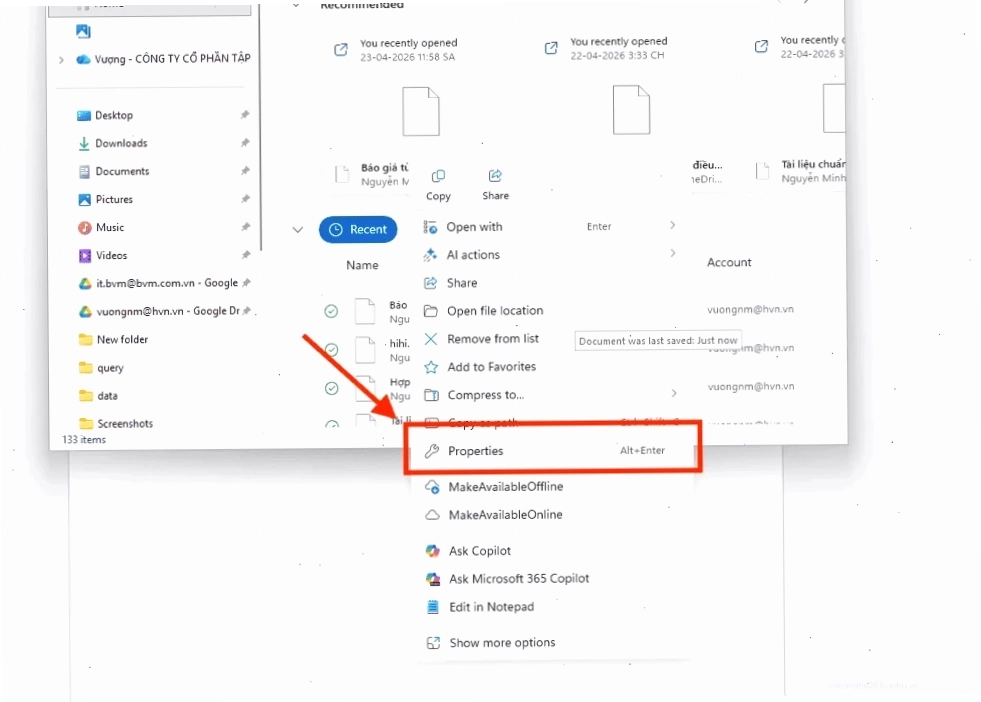Open the file recommended 22-04-2026 3:33 CH

(x=631, y=109)
